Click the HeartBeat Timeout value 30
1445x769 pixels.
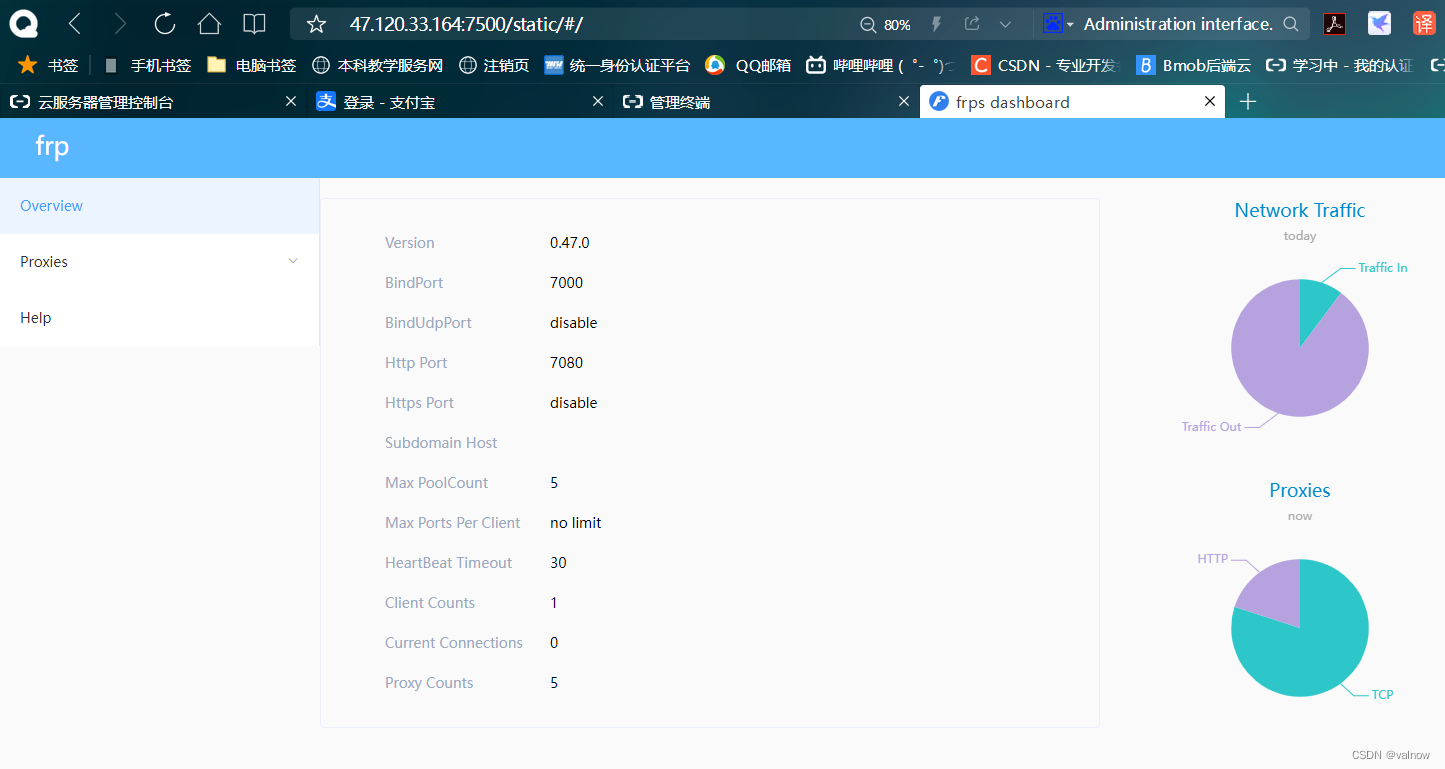tap(558, 563)
